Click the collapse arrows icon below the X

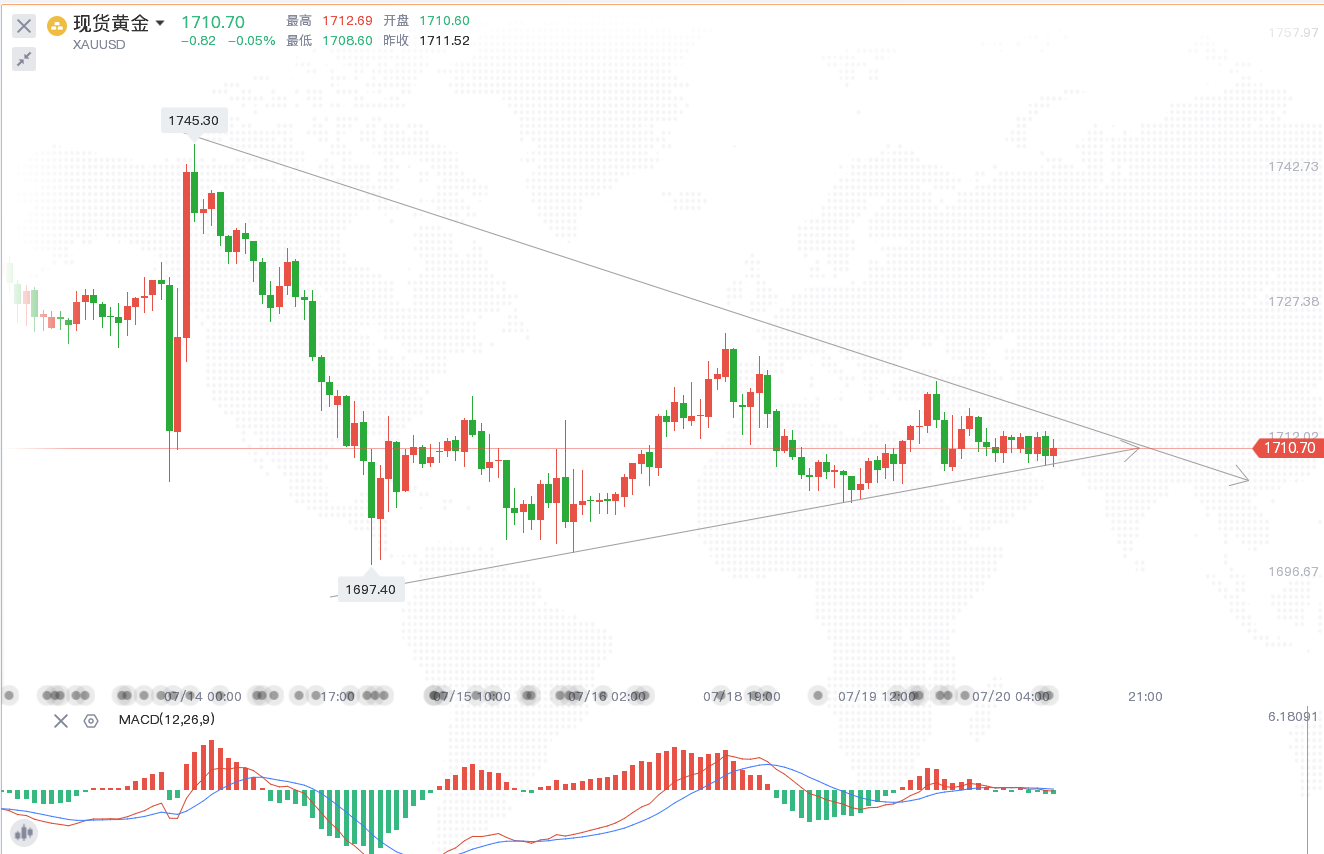(x=24, y=59)
